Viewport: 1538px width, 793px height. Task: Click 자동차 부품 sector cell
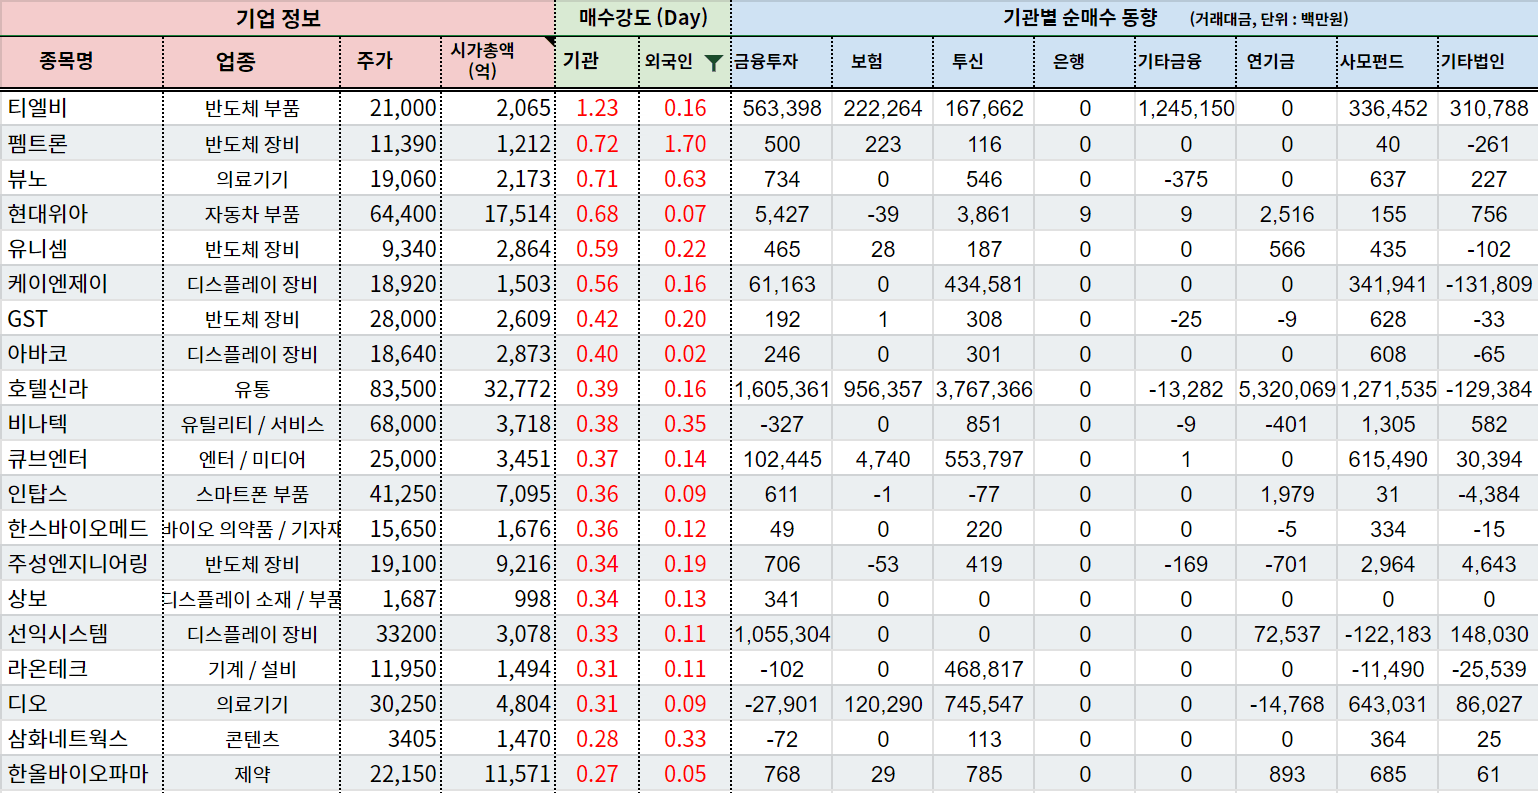tap(252, 214)
